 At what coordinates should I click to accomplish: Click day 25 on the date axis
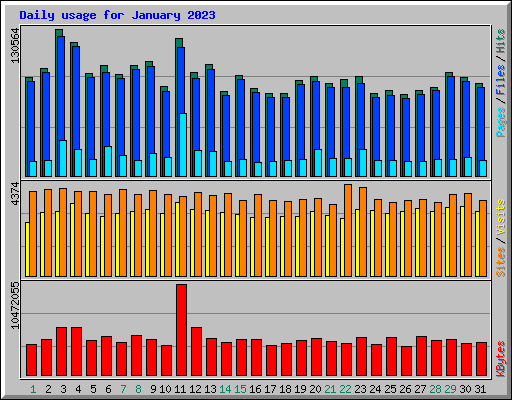coord(390,389)
